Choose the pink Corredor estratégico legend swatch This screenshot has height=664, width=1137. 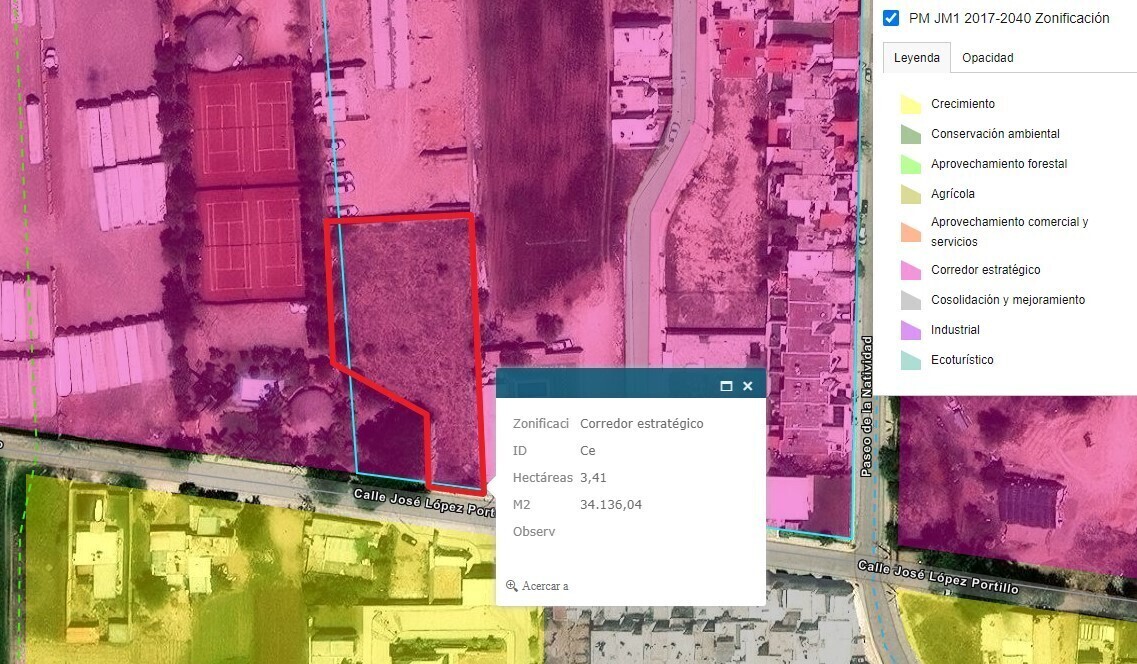[910, 270]
